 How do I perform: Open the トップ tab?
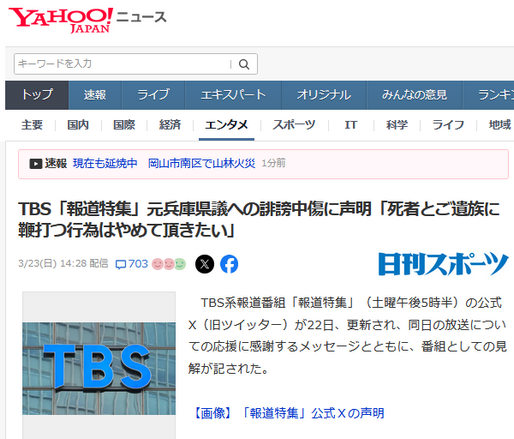click(x=37, y=95)
